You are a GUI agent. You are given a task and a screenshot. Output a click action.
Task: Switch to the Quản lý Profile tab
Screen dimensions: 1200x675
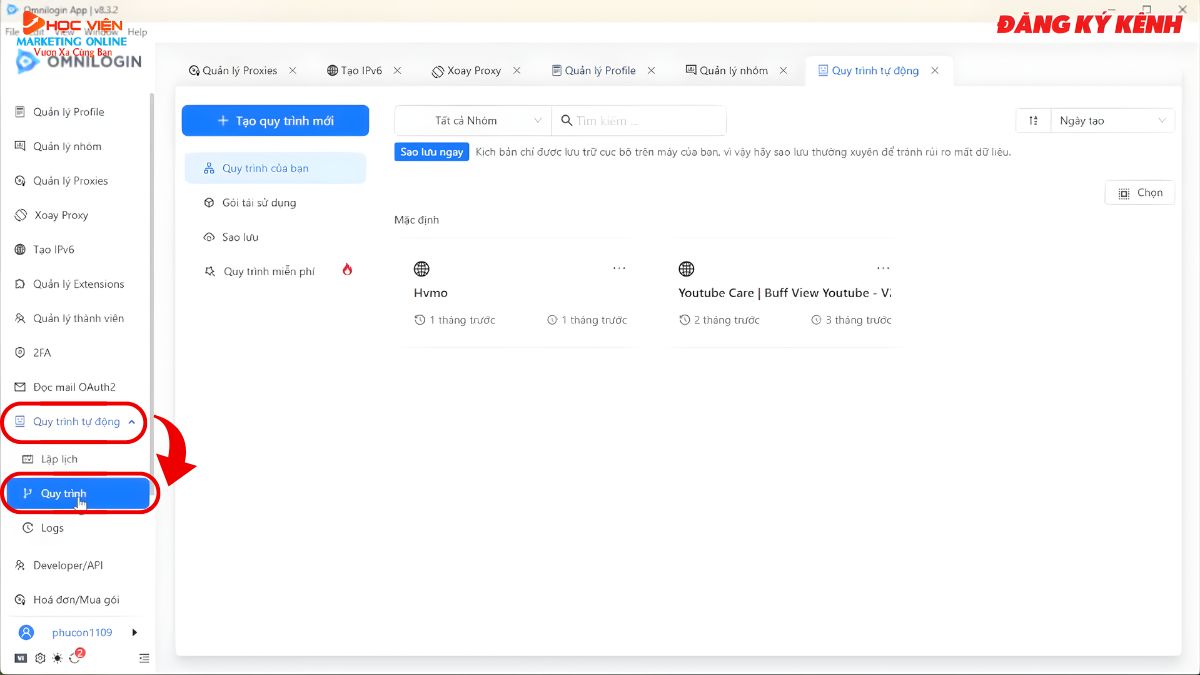(x=600, y=71)
